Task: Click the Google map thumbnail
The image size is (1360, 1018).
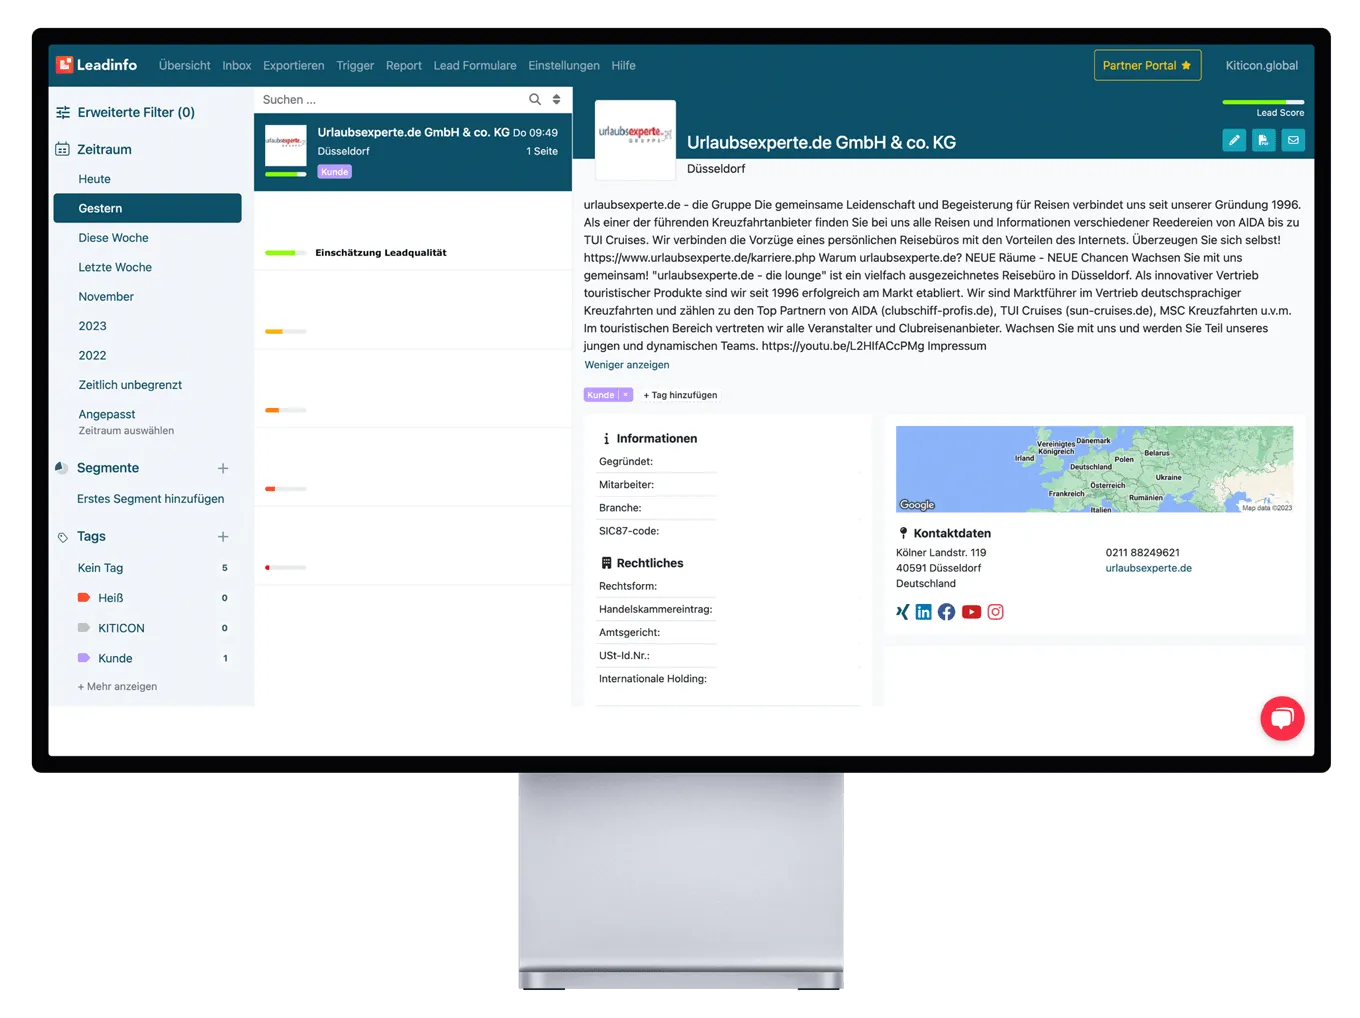Action: pyautogui.click(x=1094, y=469)
